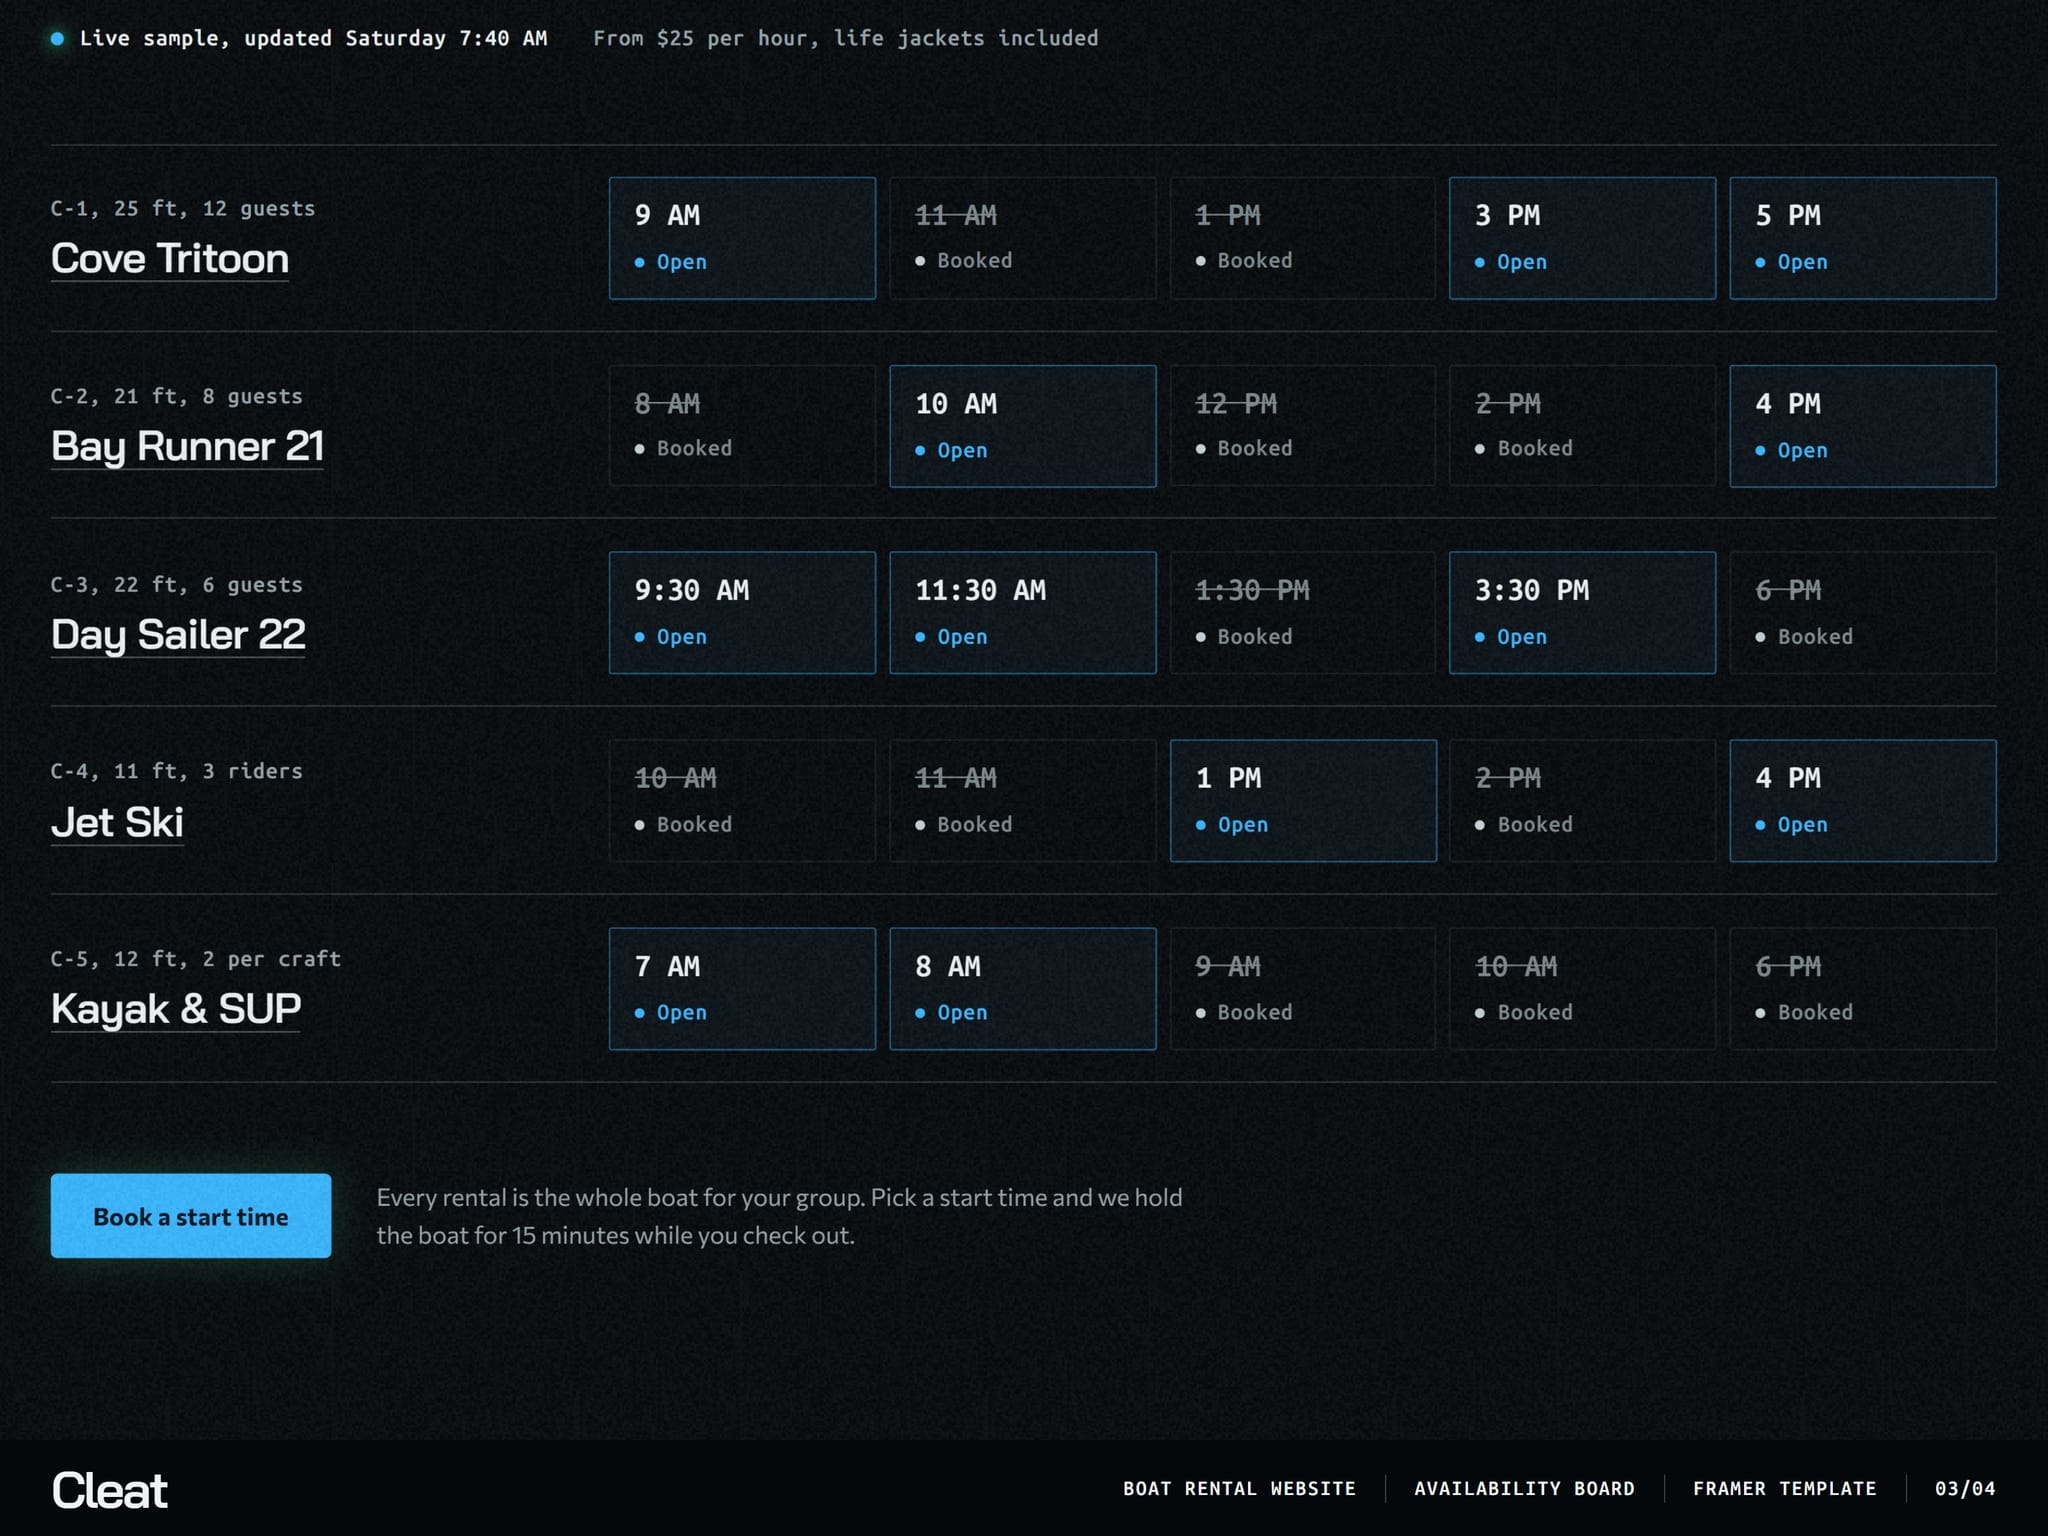Click the Book a start time button
2048x1536 pixels.
coord(191,1216)
